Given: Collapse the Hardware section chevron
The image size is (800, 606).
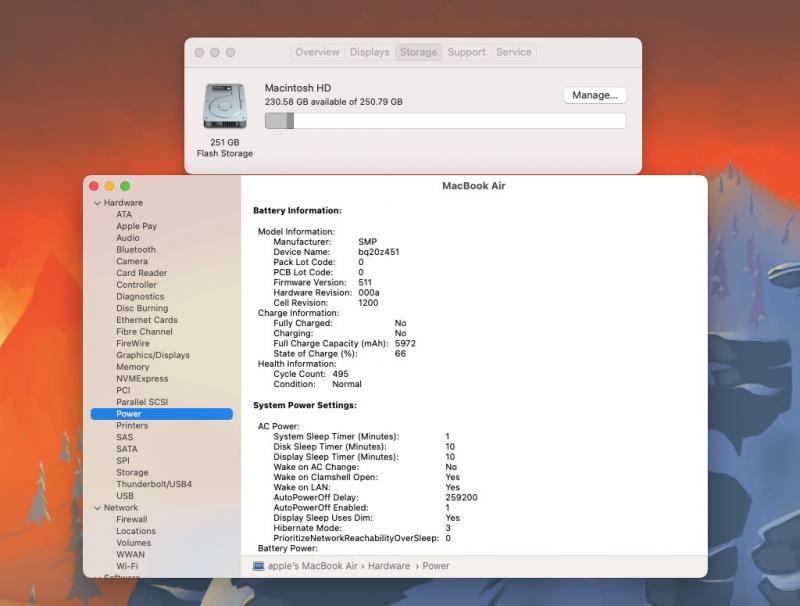Looking at the screenshot, I should [x=97, y=203].
